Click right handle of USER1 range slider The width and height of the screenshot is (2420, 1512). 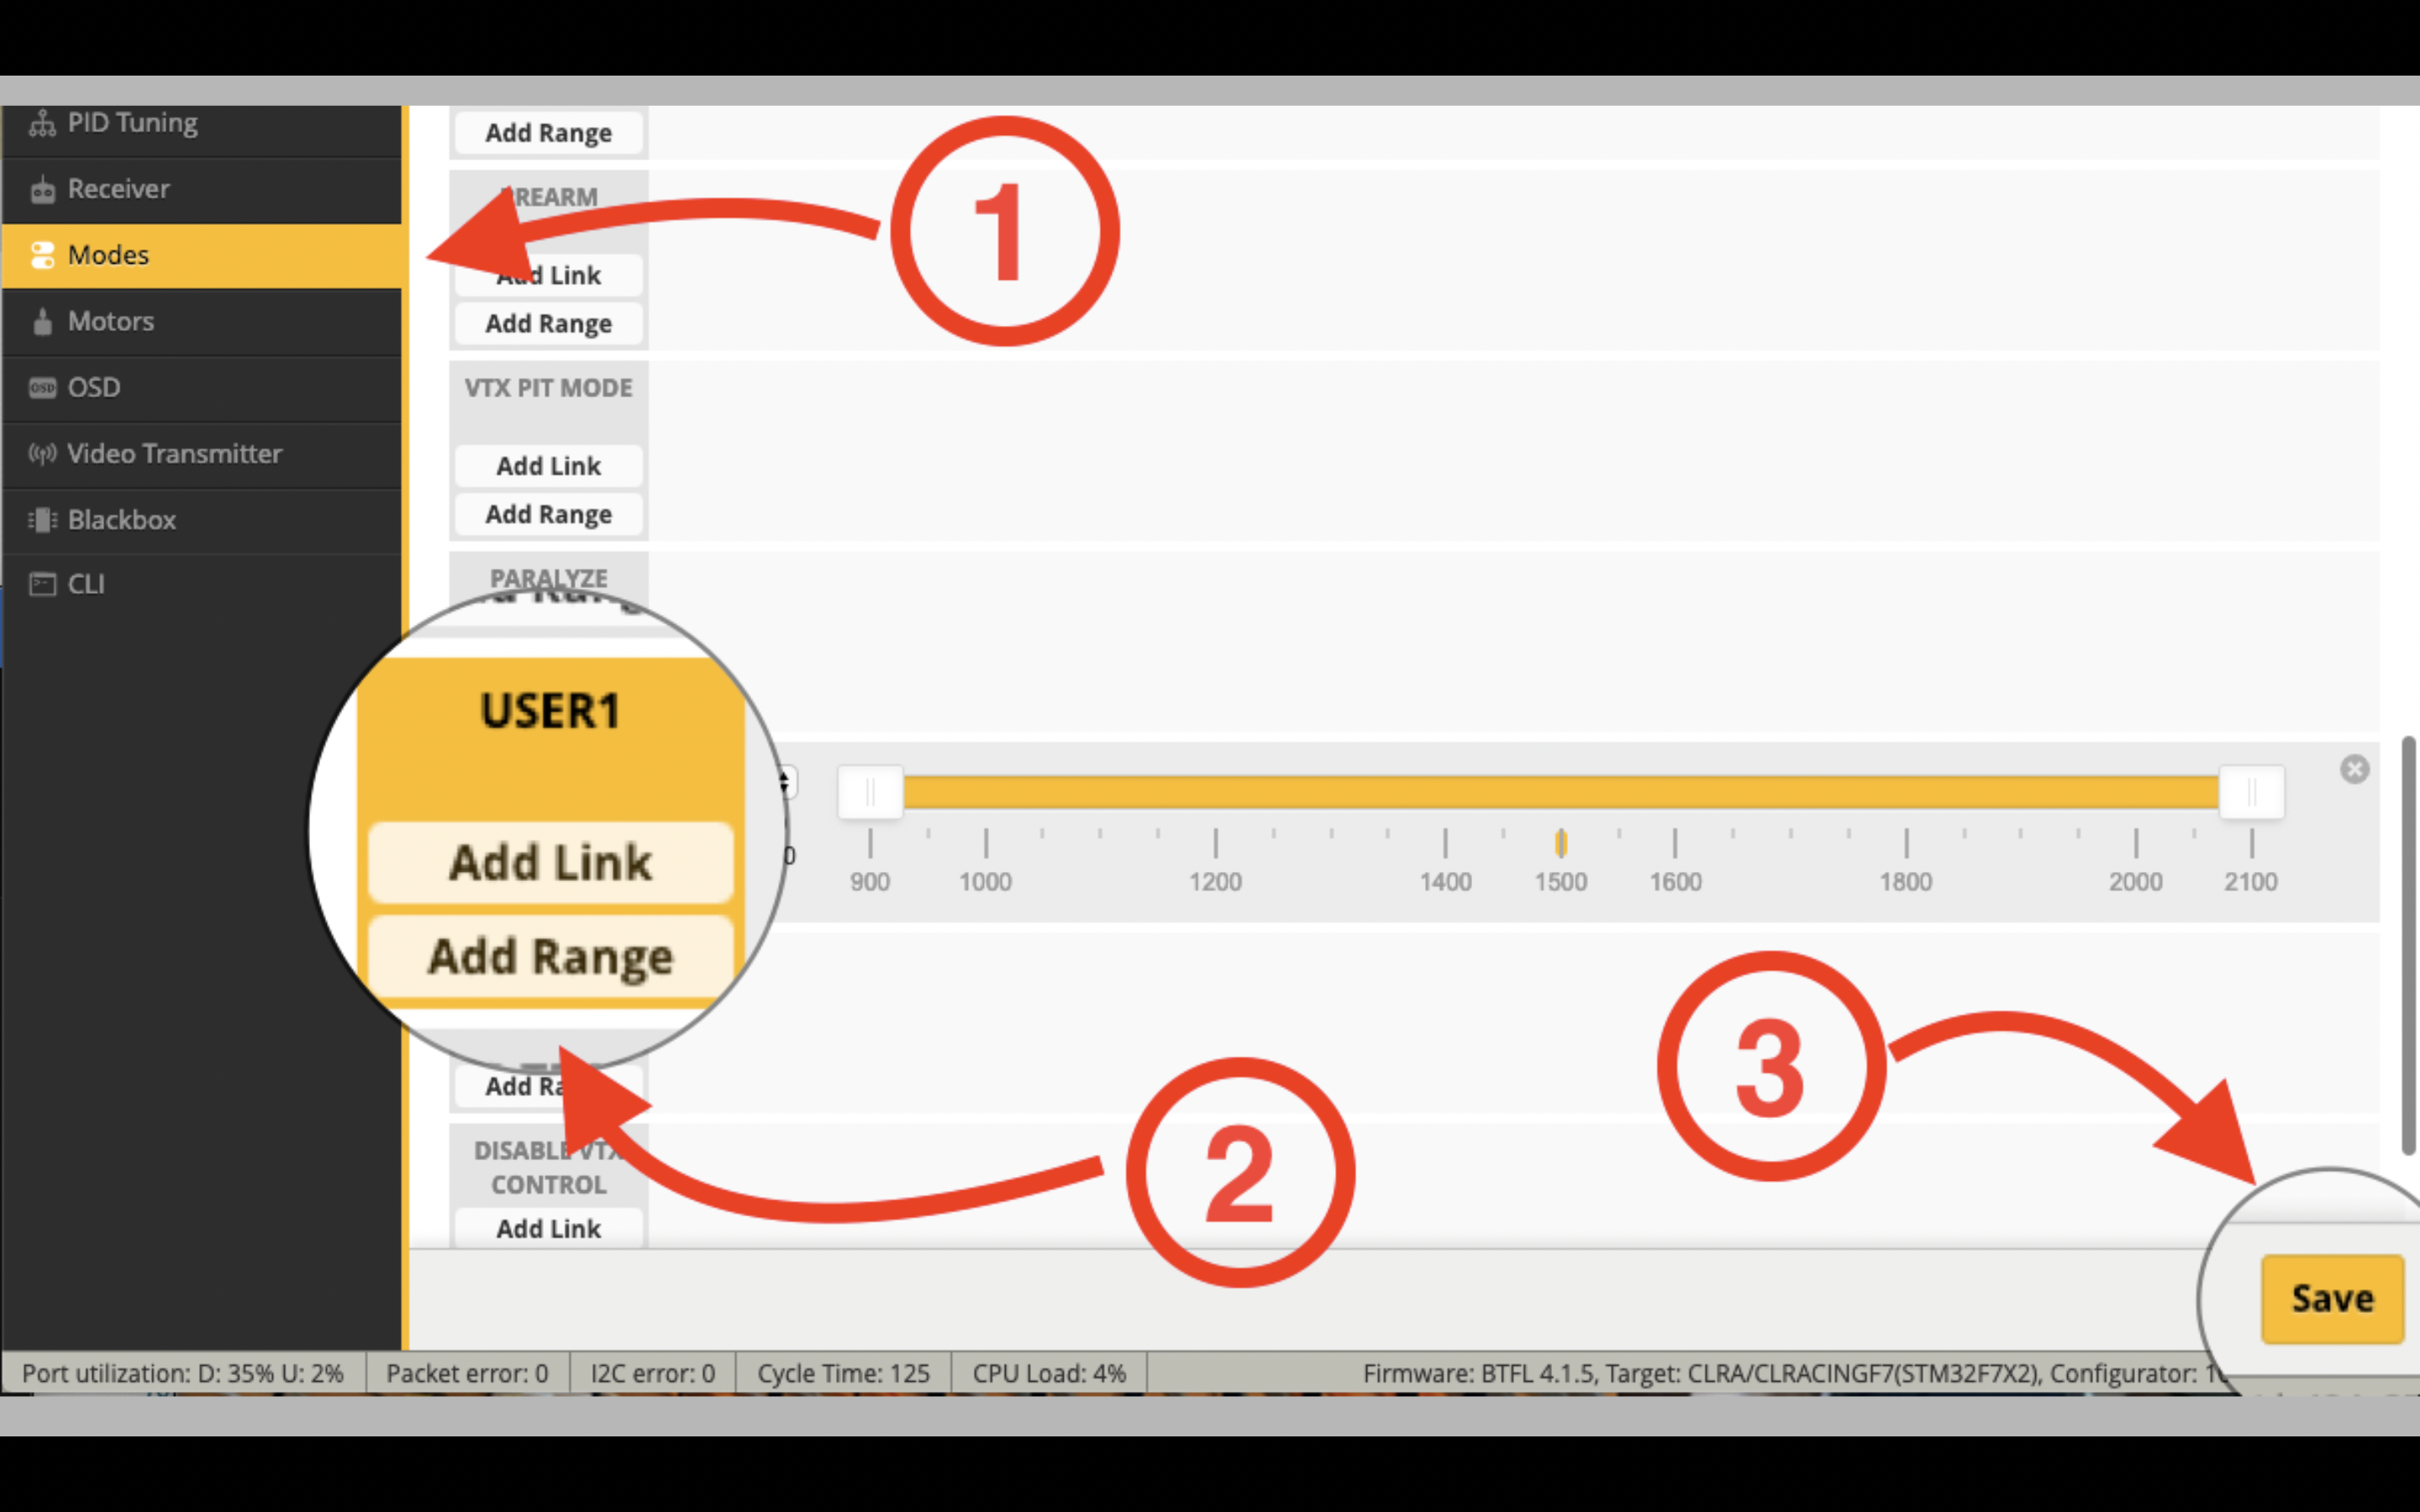pyautogui.click(x=2251, y=793)
